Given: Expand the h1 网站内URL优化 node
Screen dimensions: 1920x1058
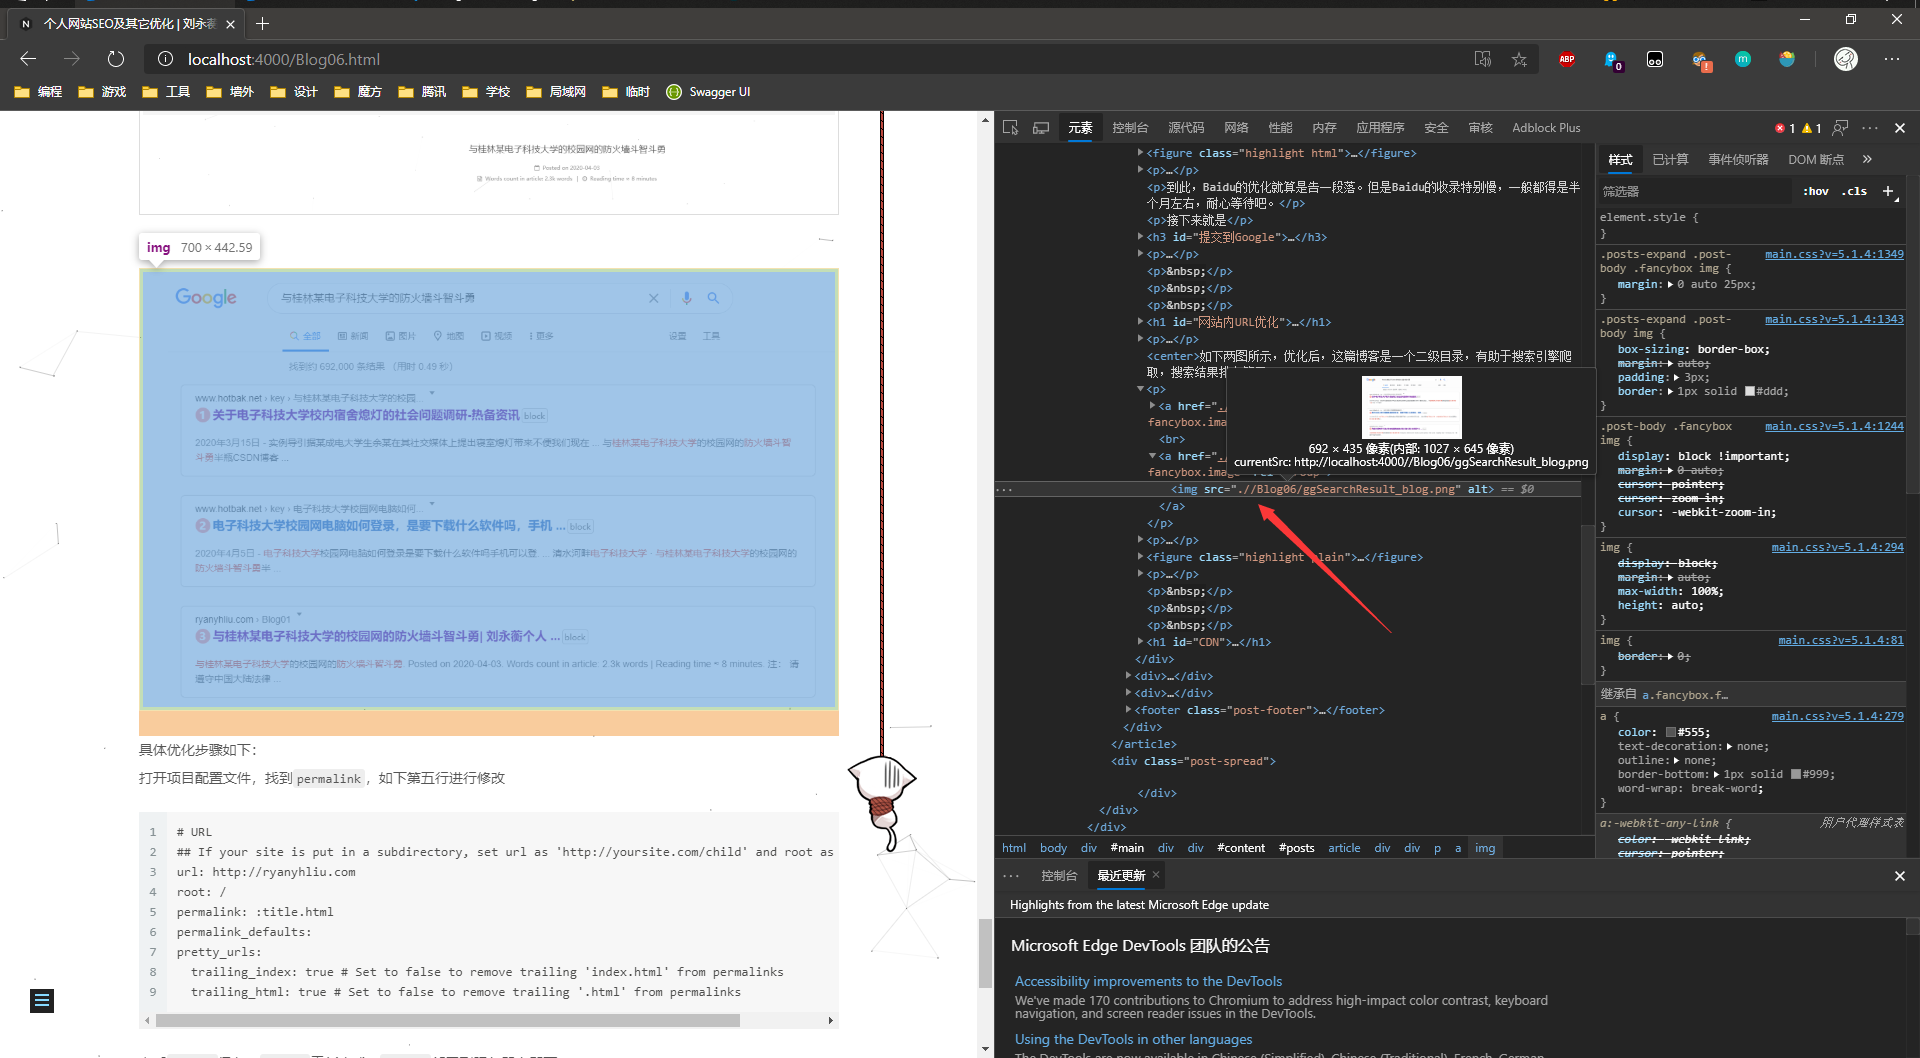Looking at the screenshot, I should 1140,322.
